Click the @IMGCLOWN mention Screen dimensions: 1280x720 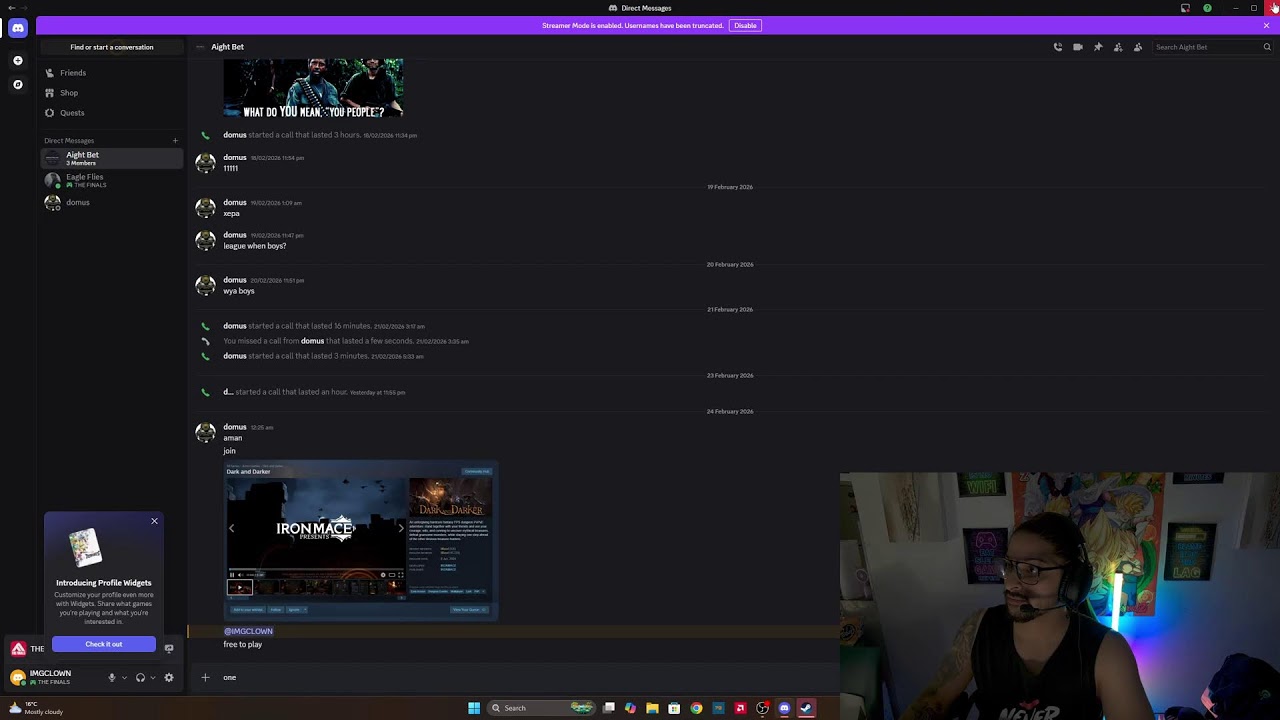(248, 631)
